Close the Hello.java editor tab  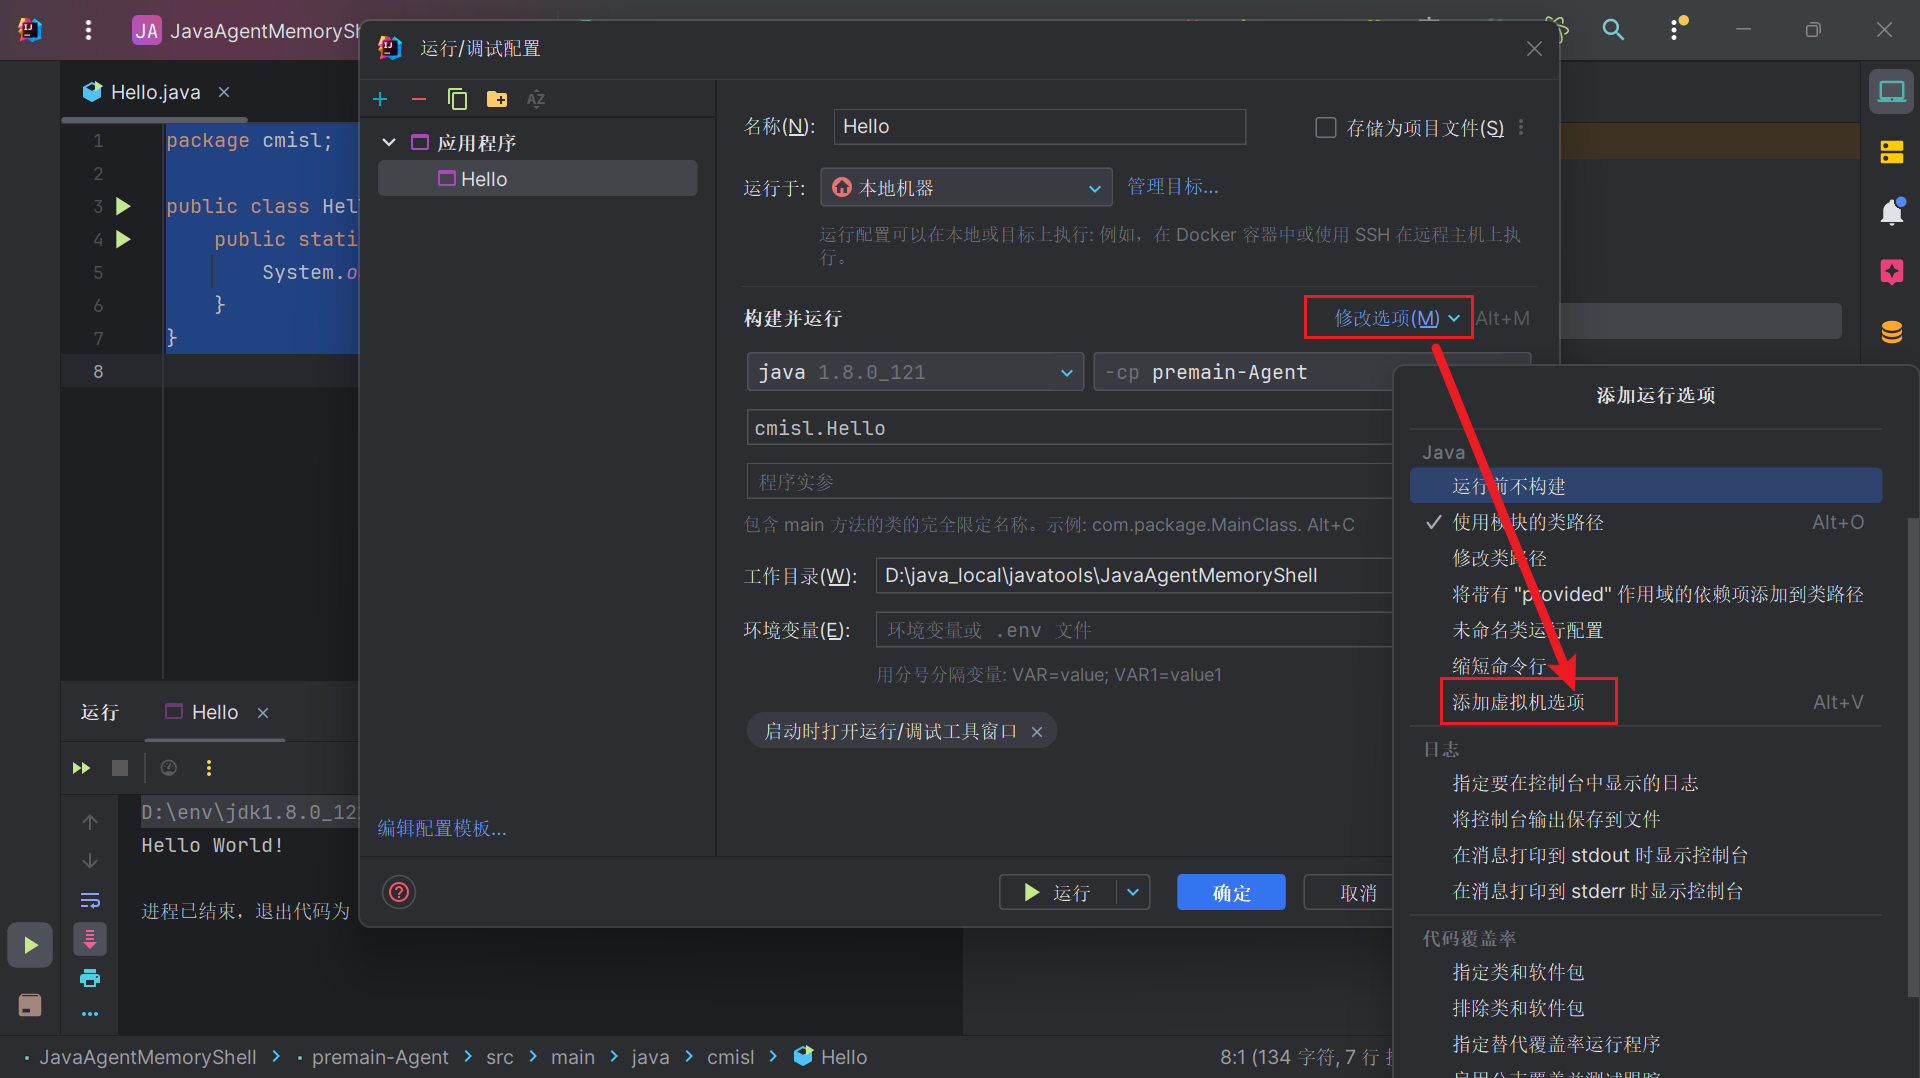pyautogui.click(x=224, y=92)
